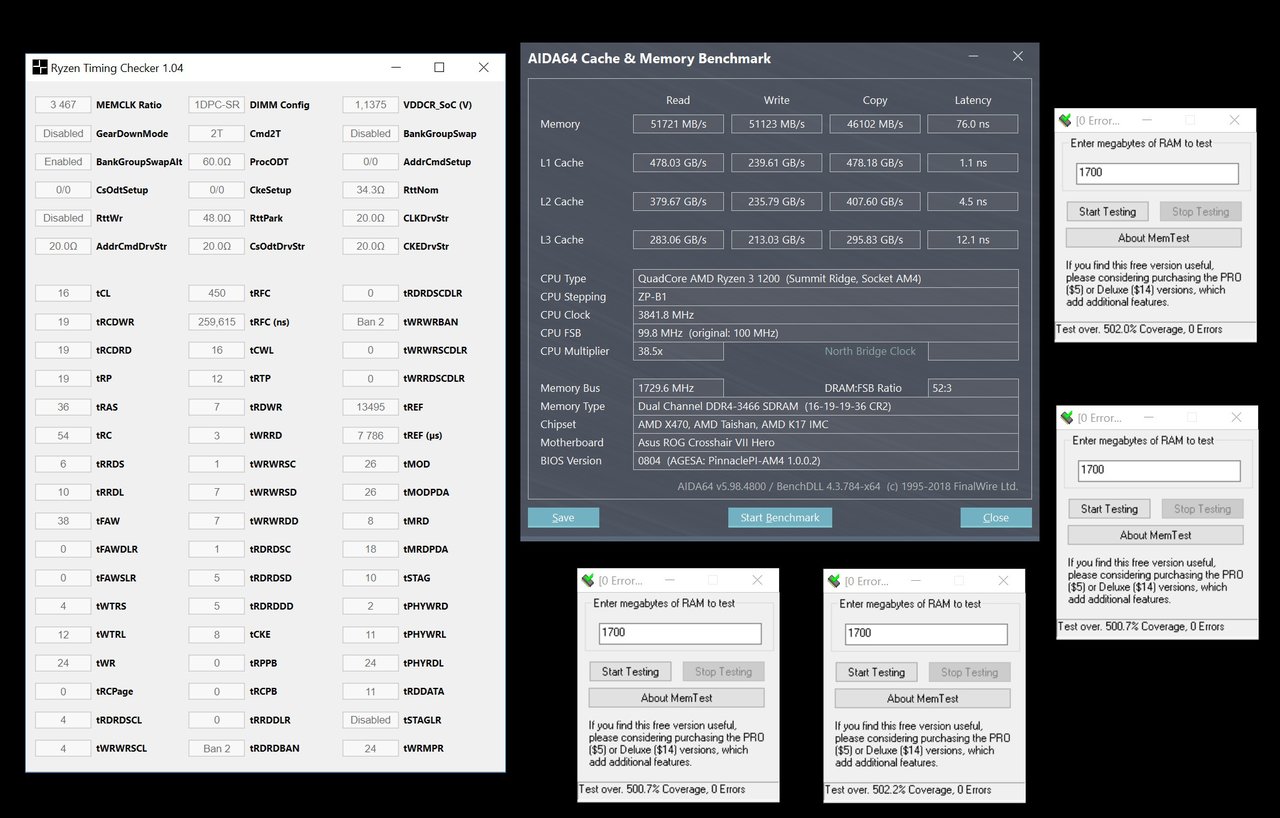Screen dimensions: 1280x818
Task: Click the tRDRDBAN field showing Ban 2
Action: (x=217, y=748)
